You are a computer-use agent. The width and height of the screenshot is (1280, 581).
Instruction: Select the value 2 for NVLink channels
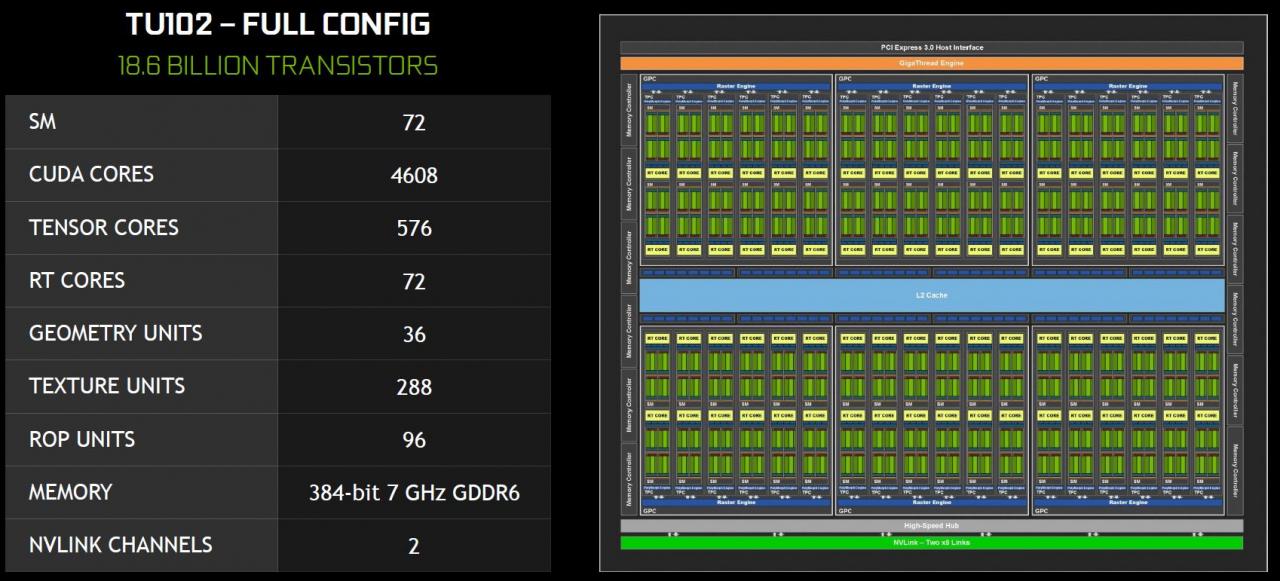[x=414, y=546]
